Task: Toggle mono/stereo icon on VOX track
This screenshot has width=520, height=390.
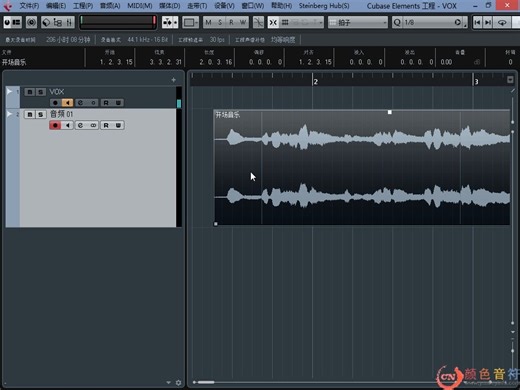Action: click(93, 103)
